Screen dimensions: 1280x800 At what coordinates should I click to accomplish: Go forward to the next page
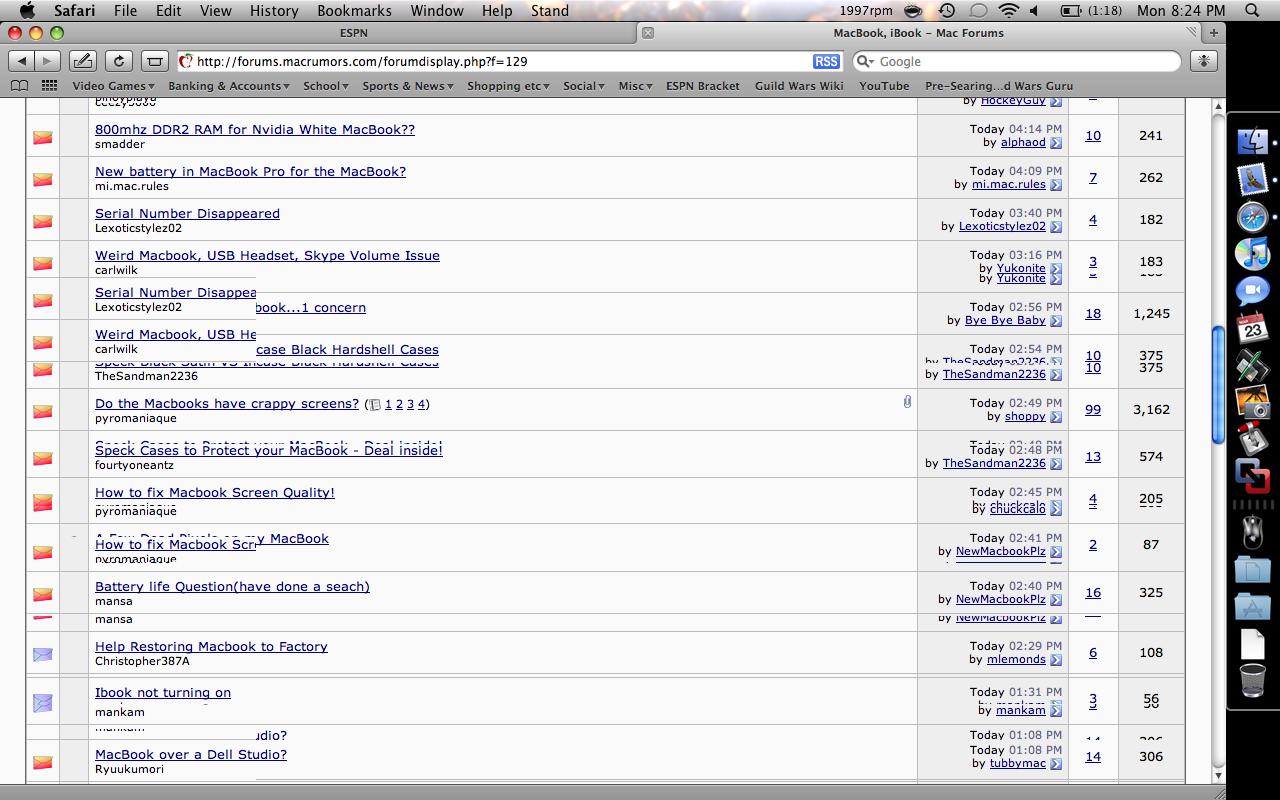(x=47, y=61)
